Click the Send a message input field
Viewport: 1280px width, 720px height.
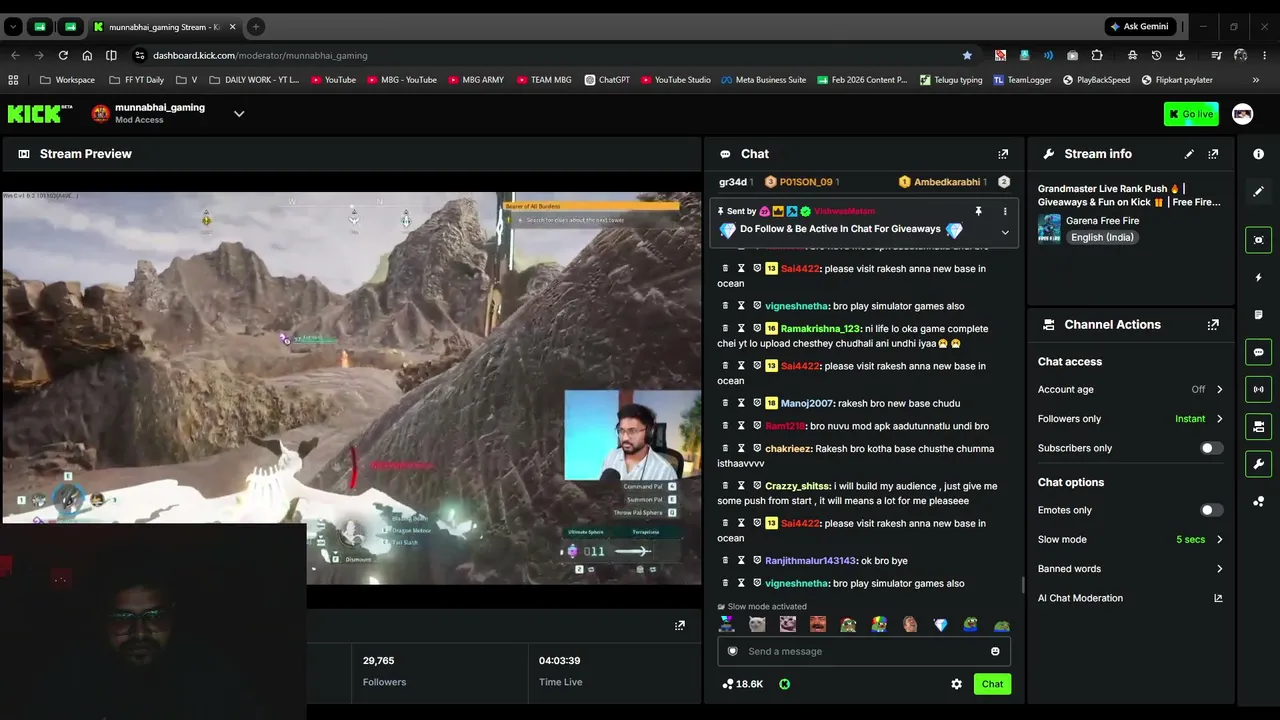[x=864, y=651]
